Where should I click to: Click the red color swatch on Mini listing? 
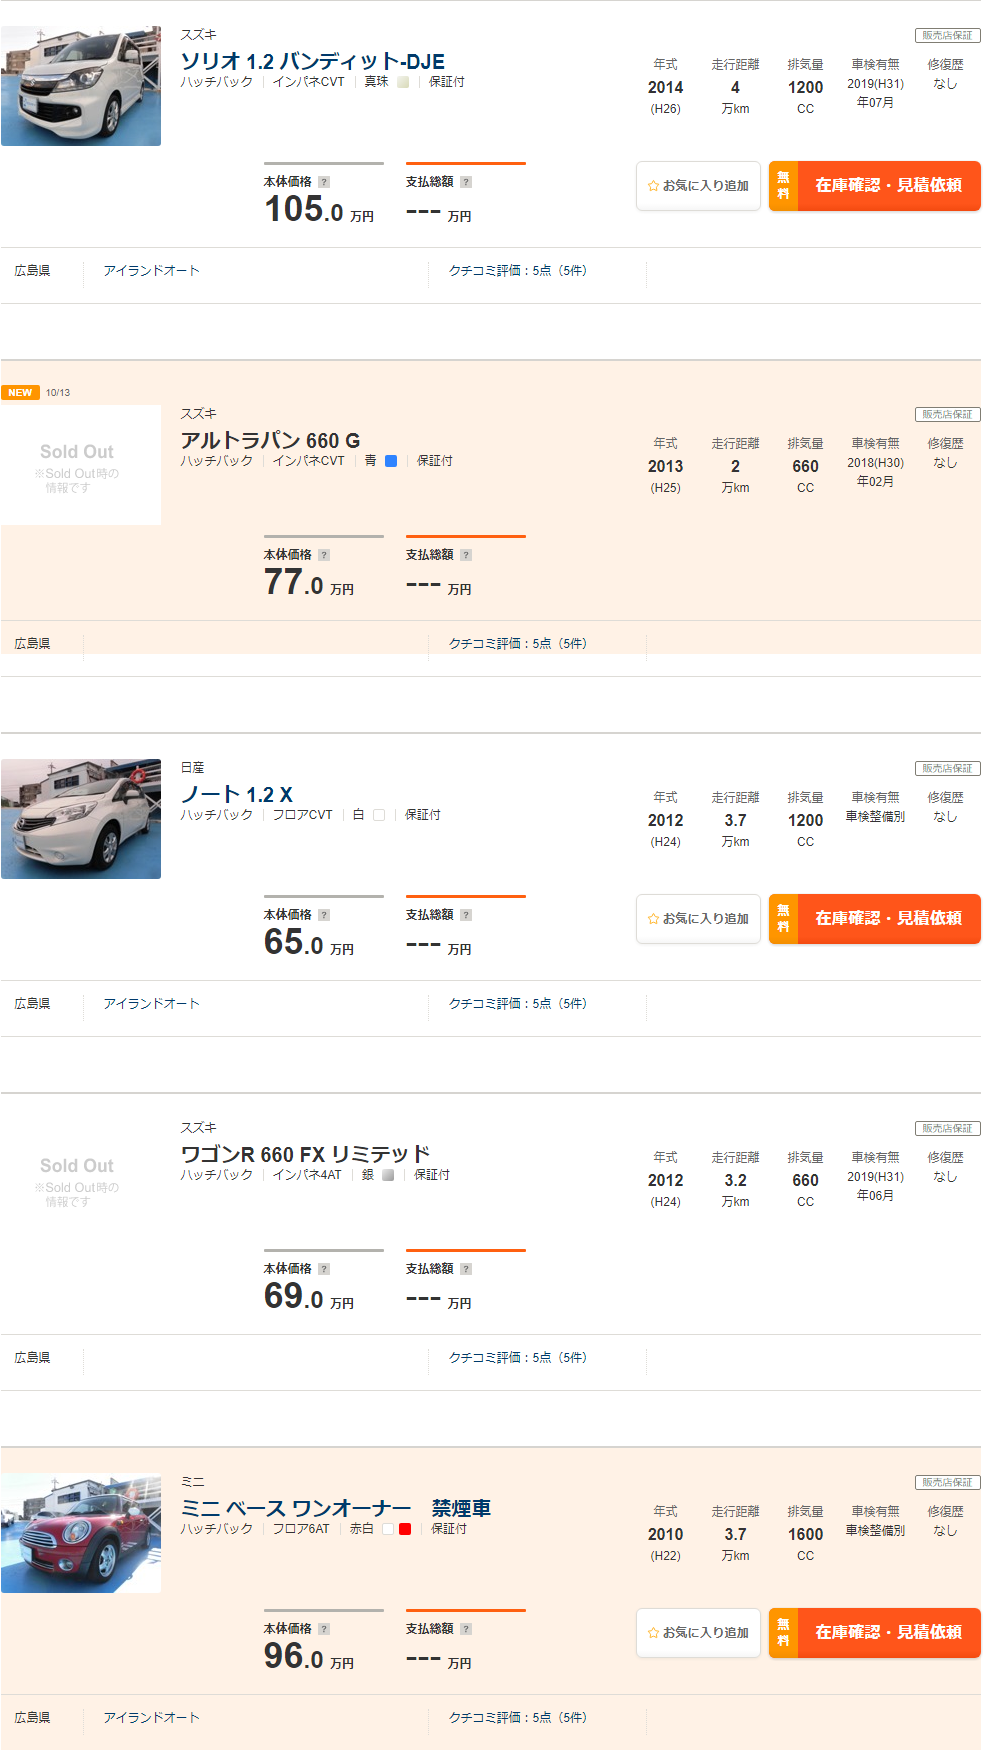click(x=405, y=1529)
